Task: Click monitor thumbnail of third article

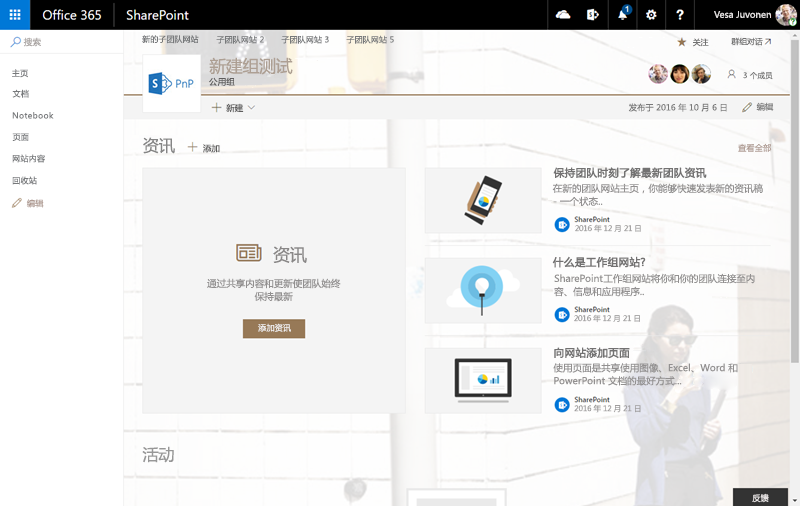Action: coord(483,381)
